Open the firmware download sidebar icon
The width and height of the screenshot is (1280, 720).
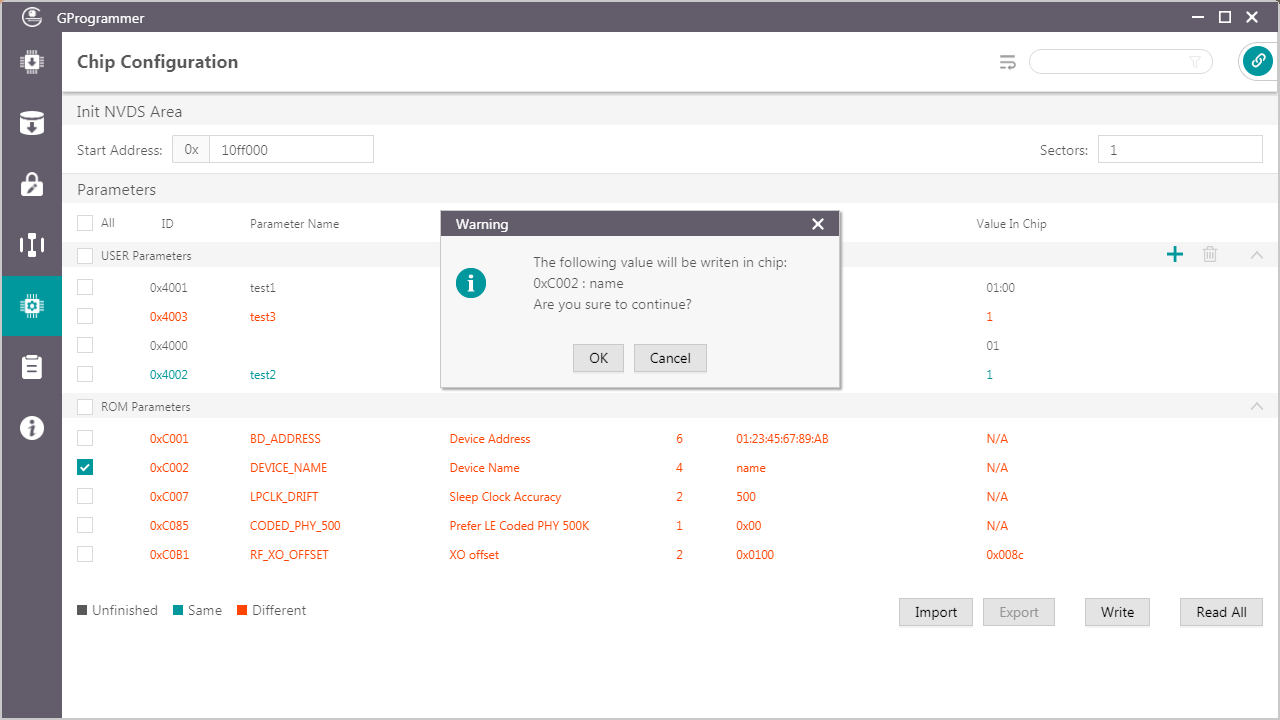tap(31, 62)
